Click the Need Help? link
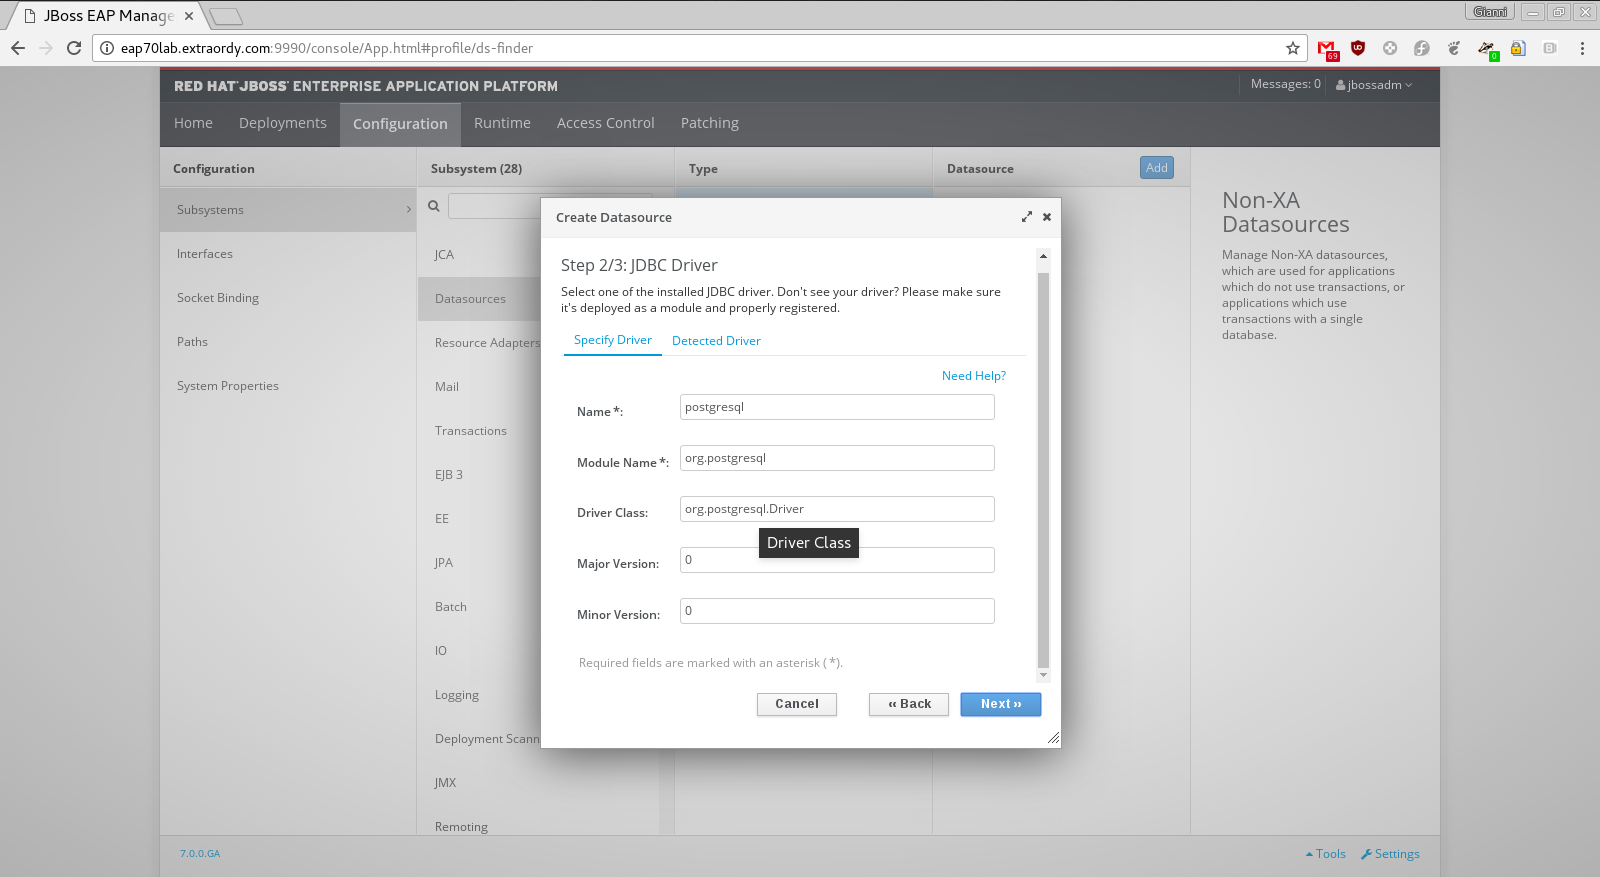 coord(974,376)
